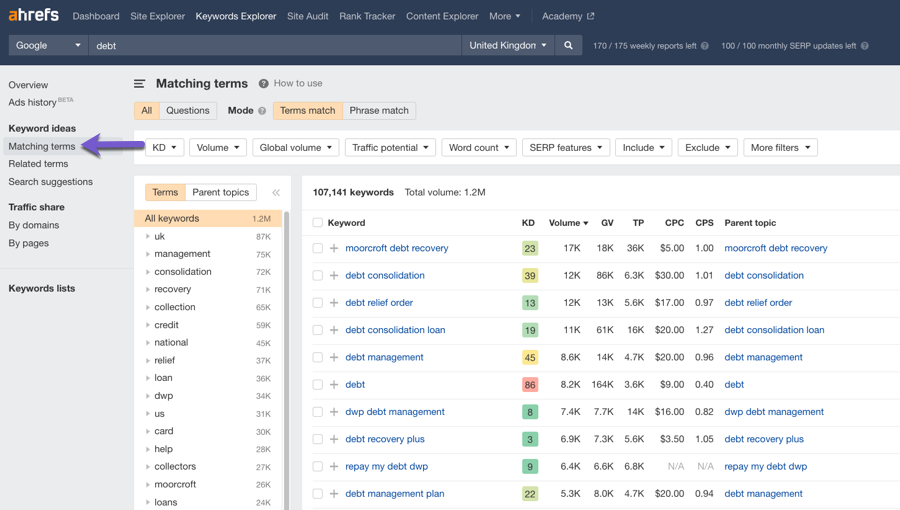
Task: Check the box for debt relief order
Action: pyautogui.click(x=317, y=302)
